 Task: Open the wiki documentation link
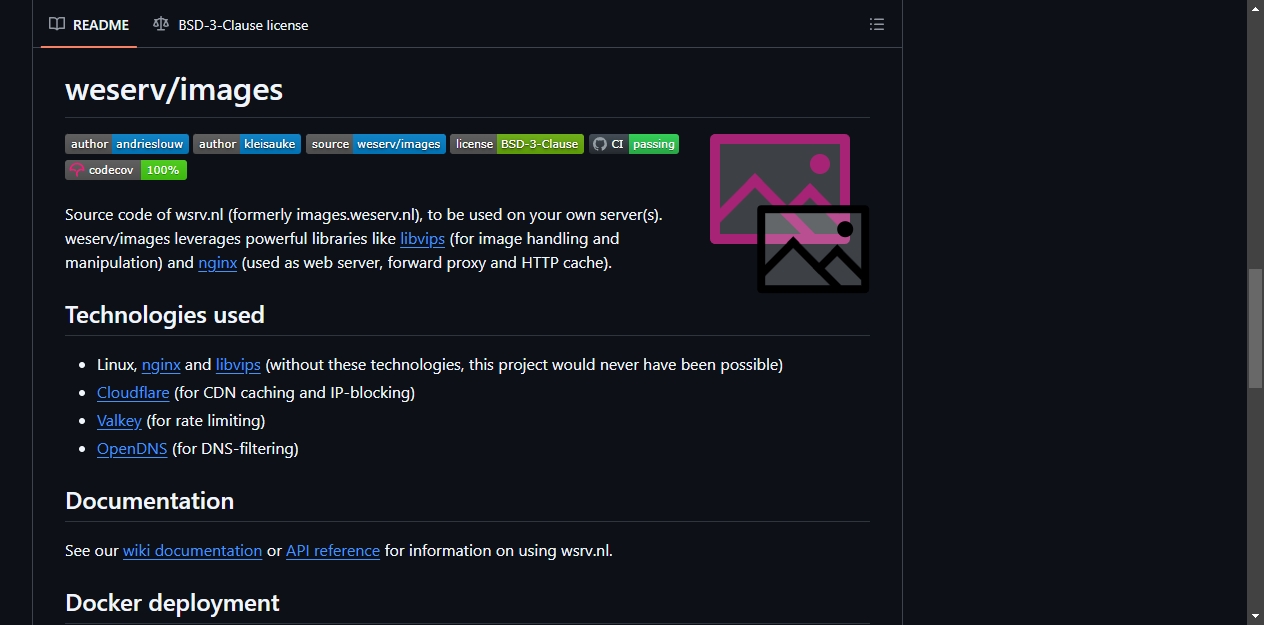click(x=193, y=551)
